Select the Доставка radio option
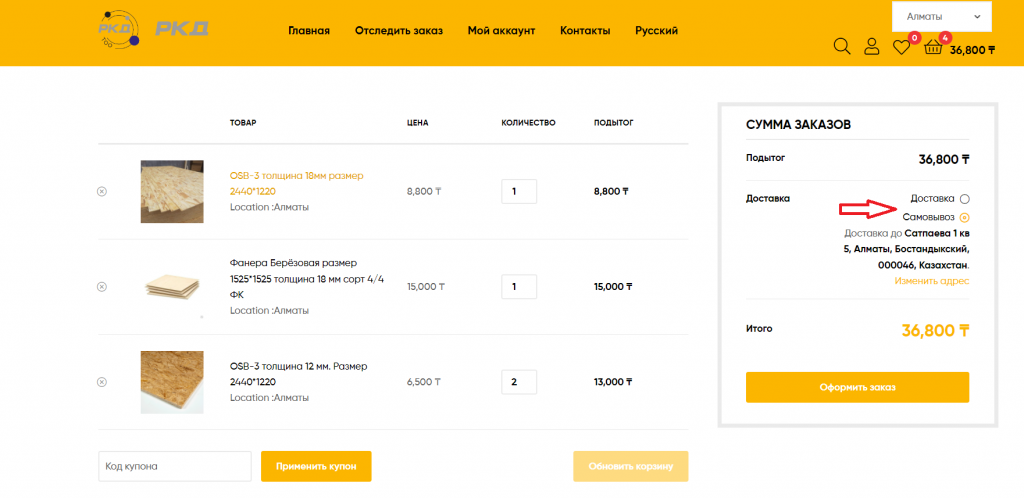This screenshot has width=1024, height=498. tap(965, 198)
